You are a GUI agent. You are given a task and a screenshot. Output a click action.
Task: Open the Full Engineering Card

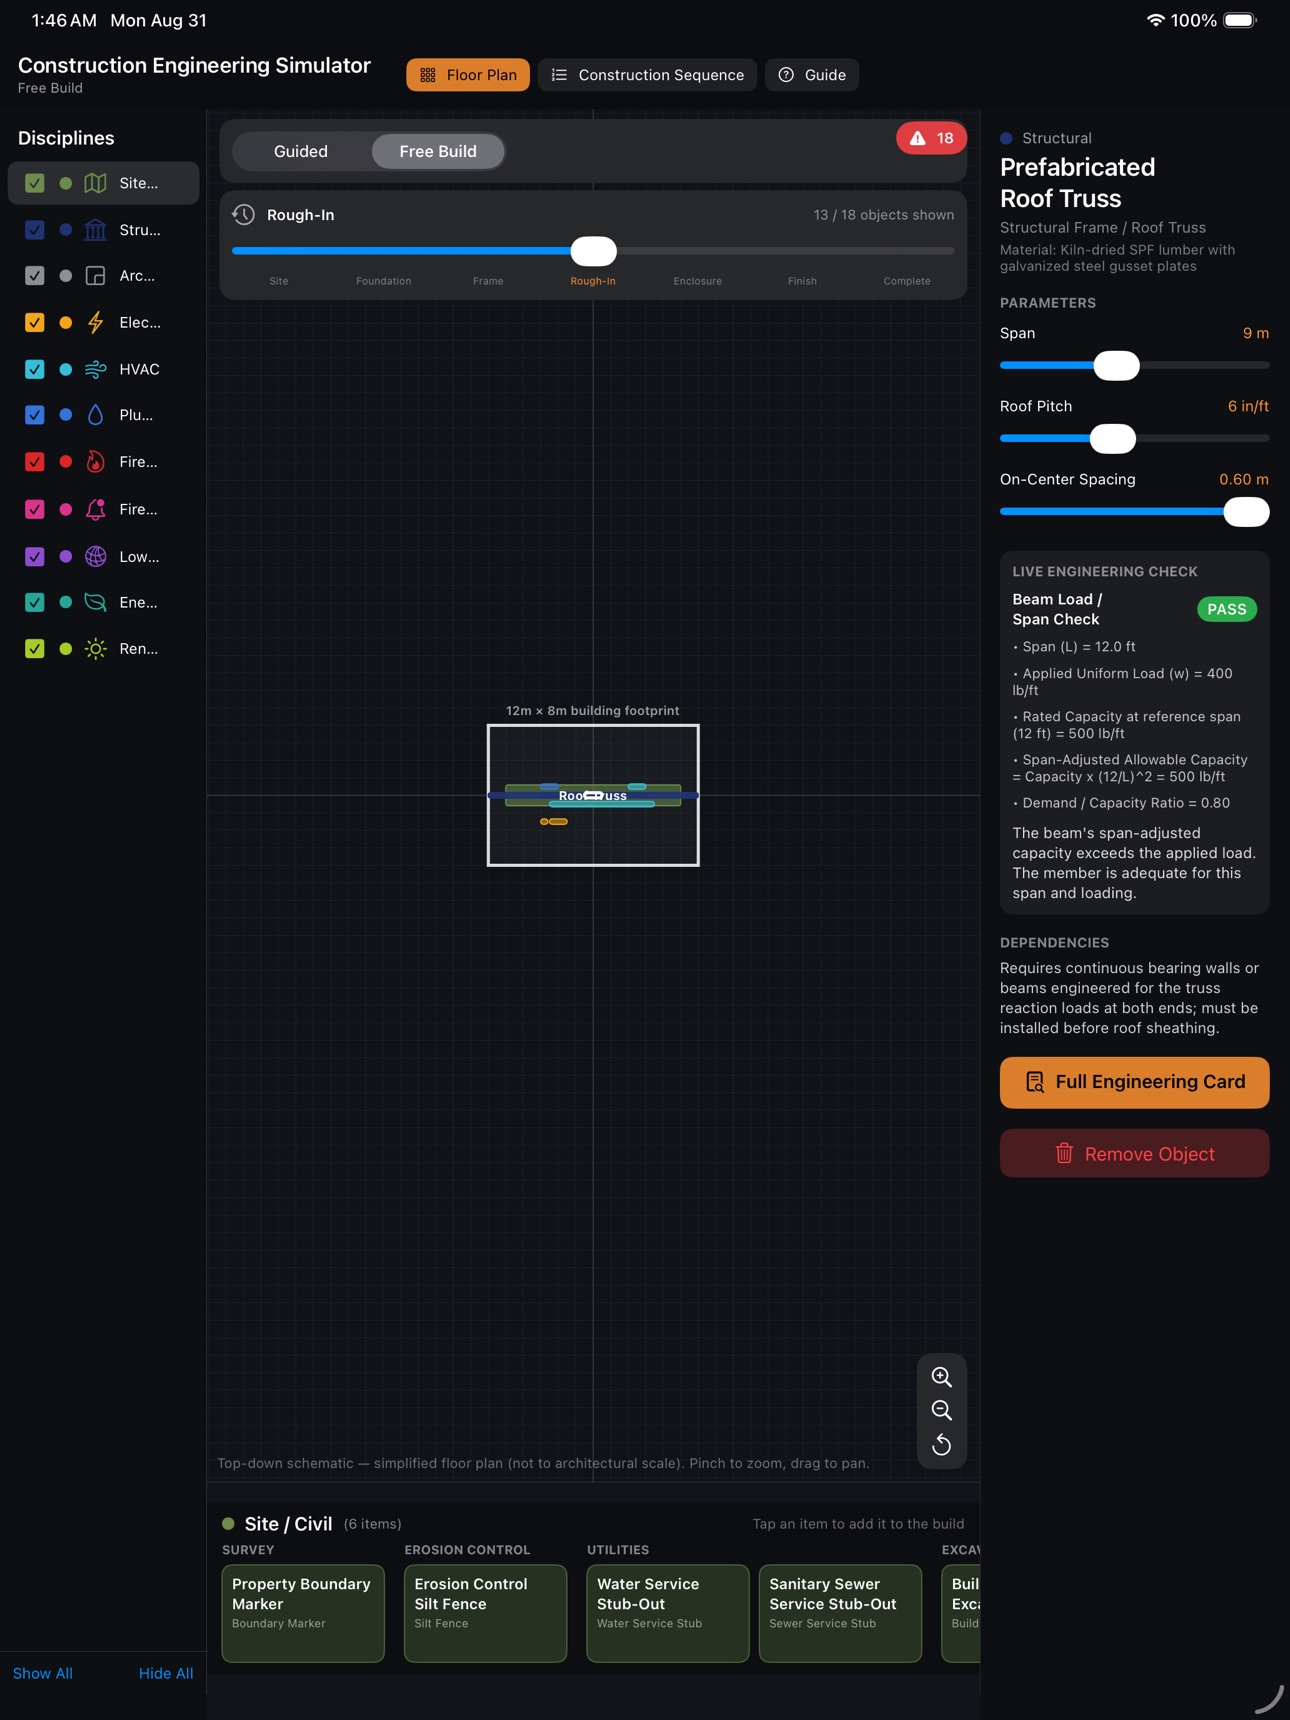[x=1134, y=1082]
